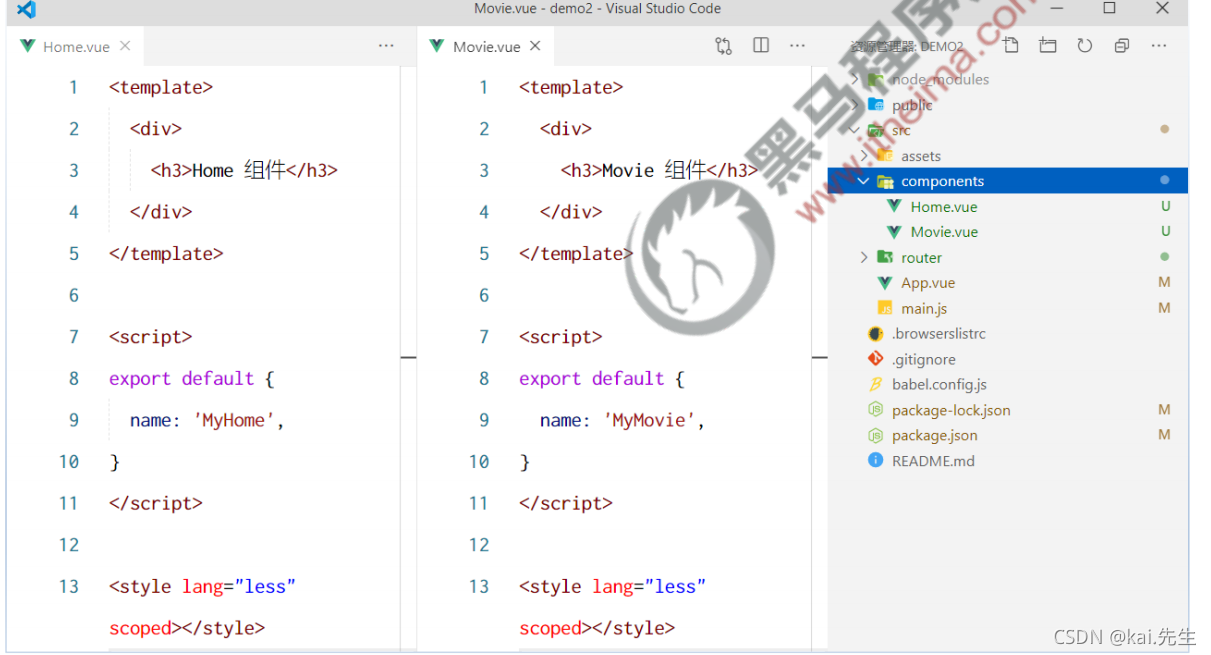
Task: Create a new file in DEMO2 explorer
Action: 1011,46
